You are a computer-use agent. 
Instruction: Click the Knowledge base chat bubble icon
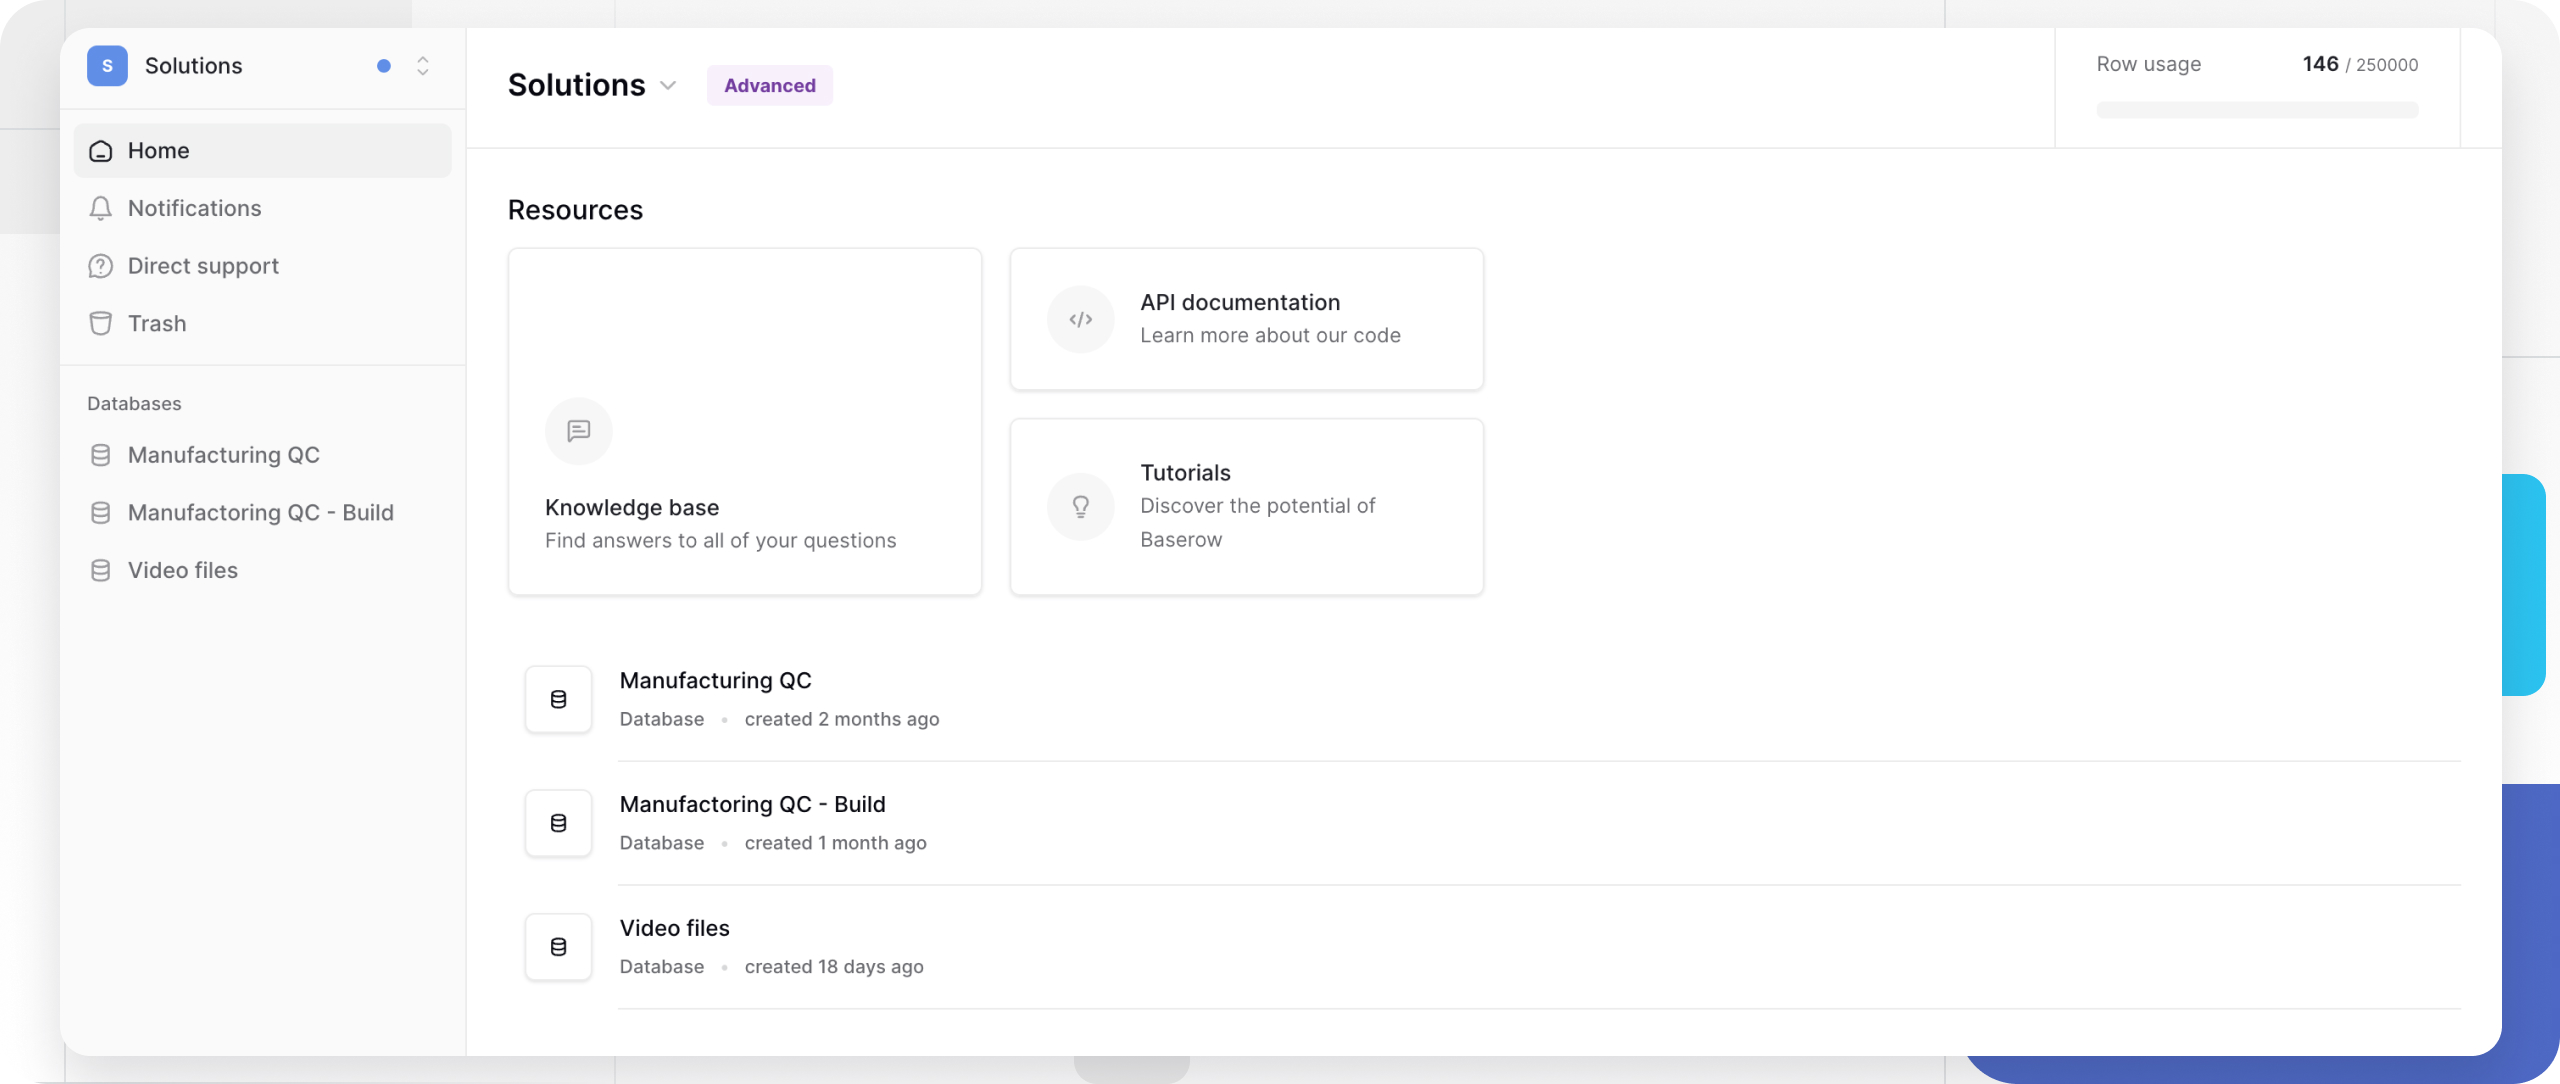pyautogui.click(x=578, y=430)
